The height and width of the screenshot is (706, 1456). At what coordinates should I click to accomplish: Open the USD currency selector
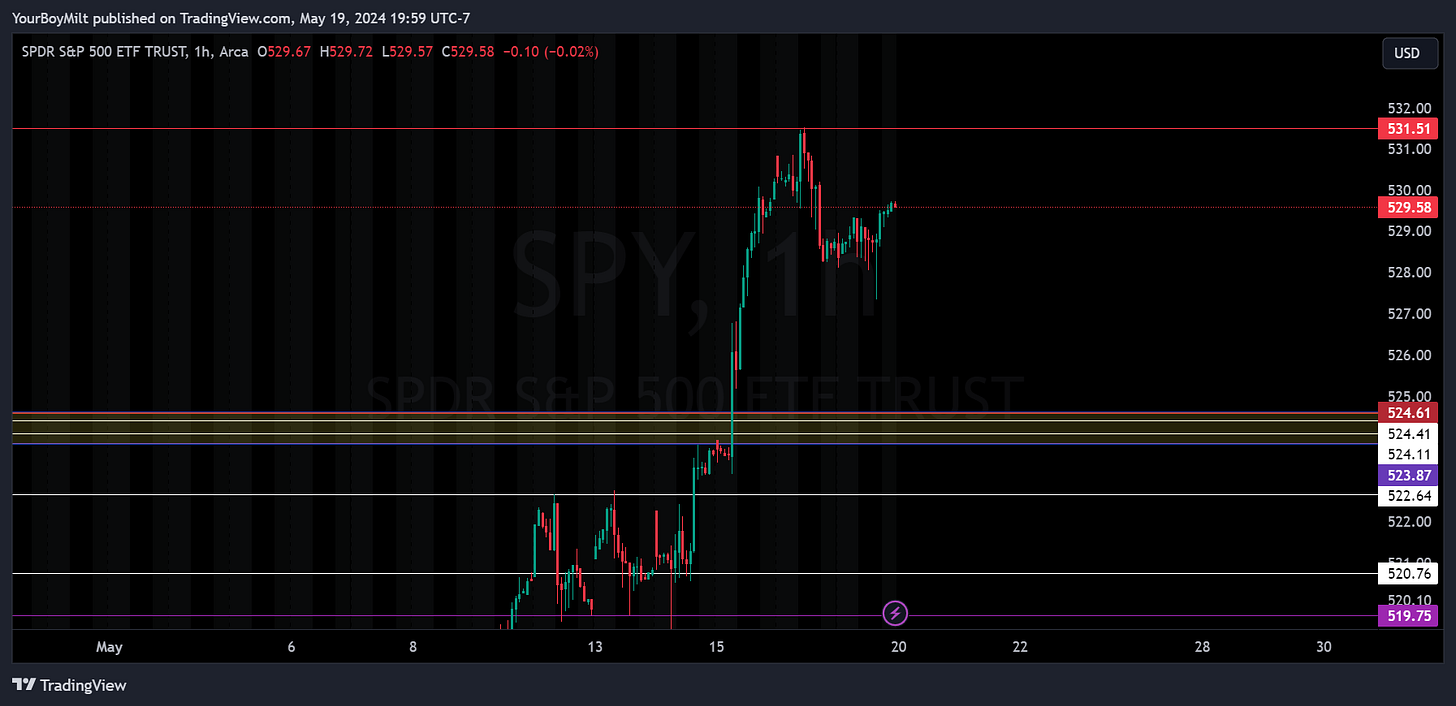click(x=1410, y=53)
